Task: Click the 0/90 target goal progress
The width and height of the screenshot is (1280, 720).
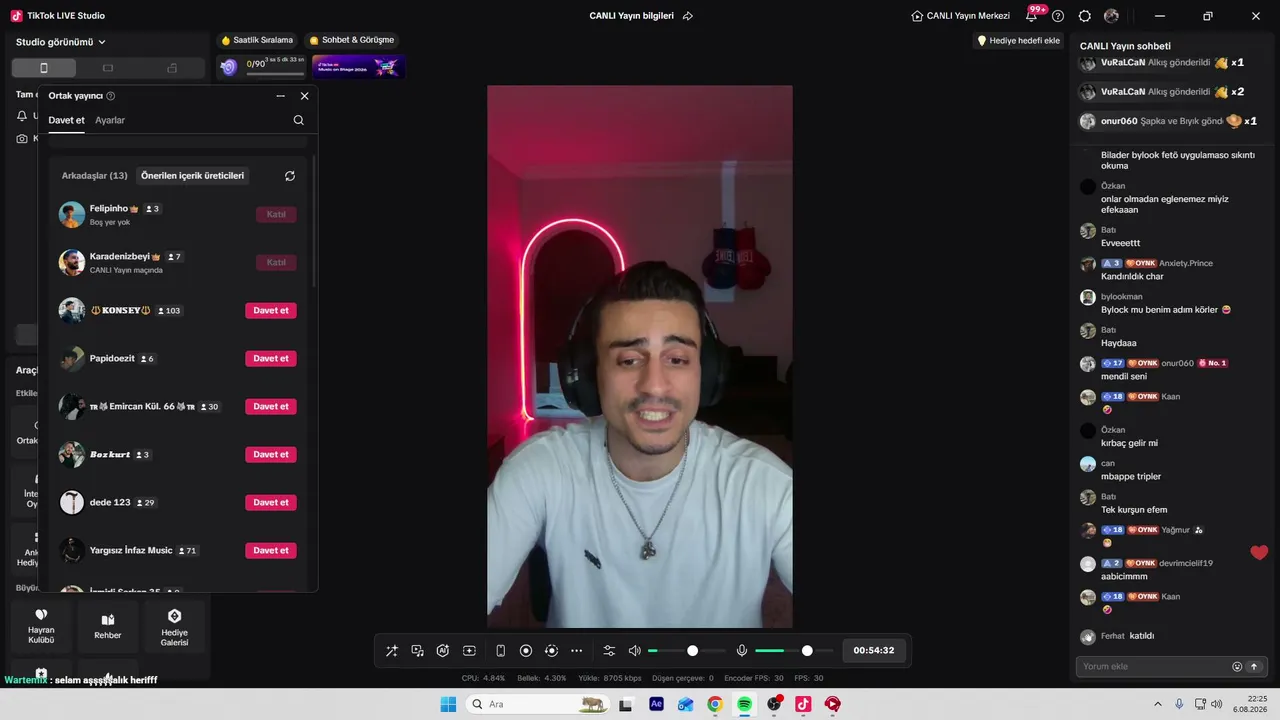Action: (x=261, y=67)
